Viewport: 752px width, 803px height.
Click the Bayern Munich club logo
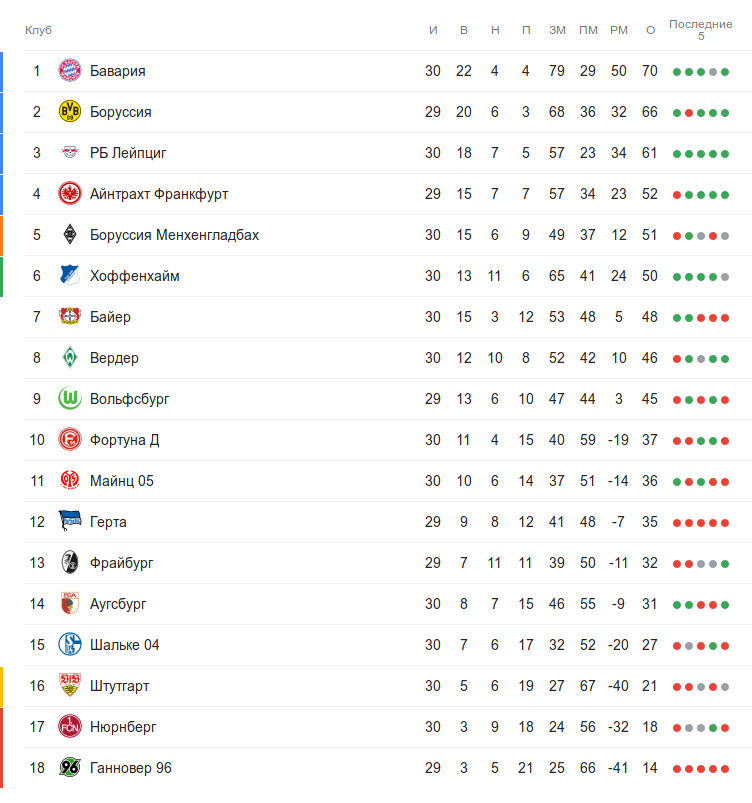pyautogui.click(x=69, y=71)
